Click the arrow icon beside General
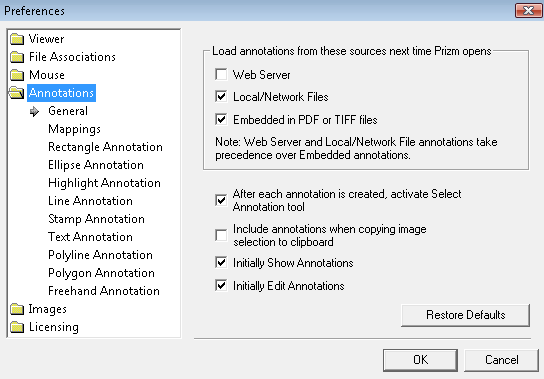The image size is (544, 379). coord(34,111)
